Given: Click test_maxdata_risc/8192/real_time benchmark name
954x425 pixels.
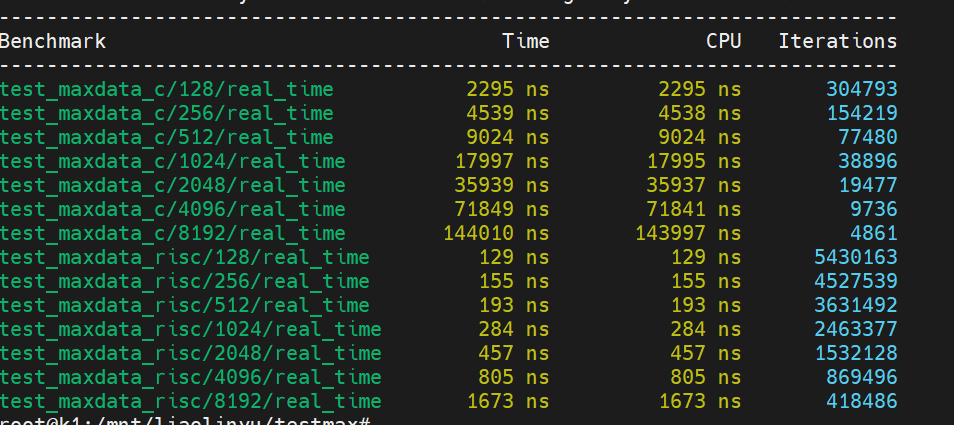Looking at the screenshot, I should (x=191, y=402).
